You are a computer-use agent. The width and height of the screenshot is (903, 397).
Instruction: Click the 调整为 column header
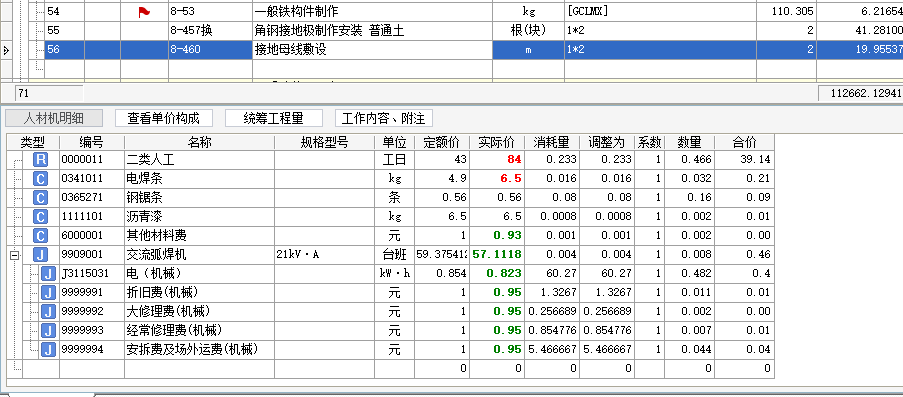click(x=606, y=142)
